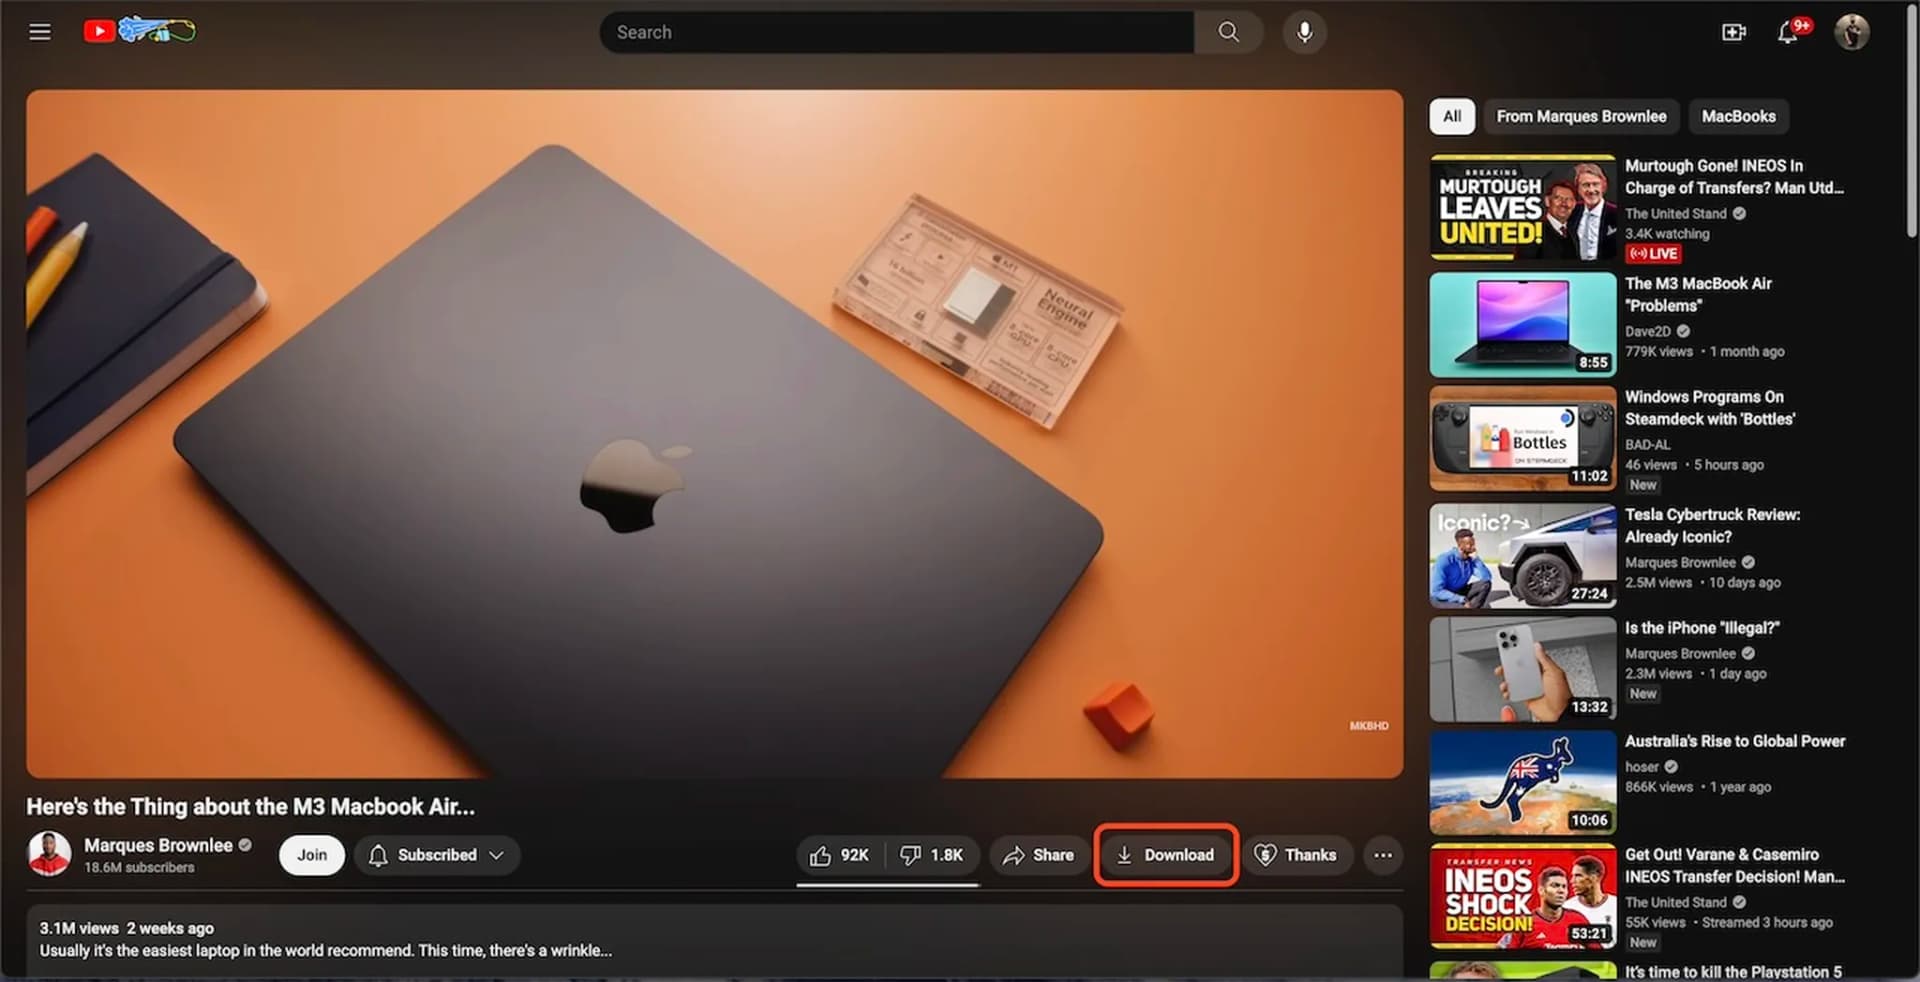The width and height of the screenshot is (1920, 982).
Task: Click the search magnifier icon
Action: pos(1228,31)
